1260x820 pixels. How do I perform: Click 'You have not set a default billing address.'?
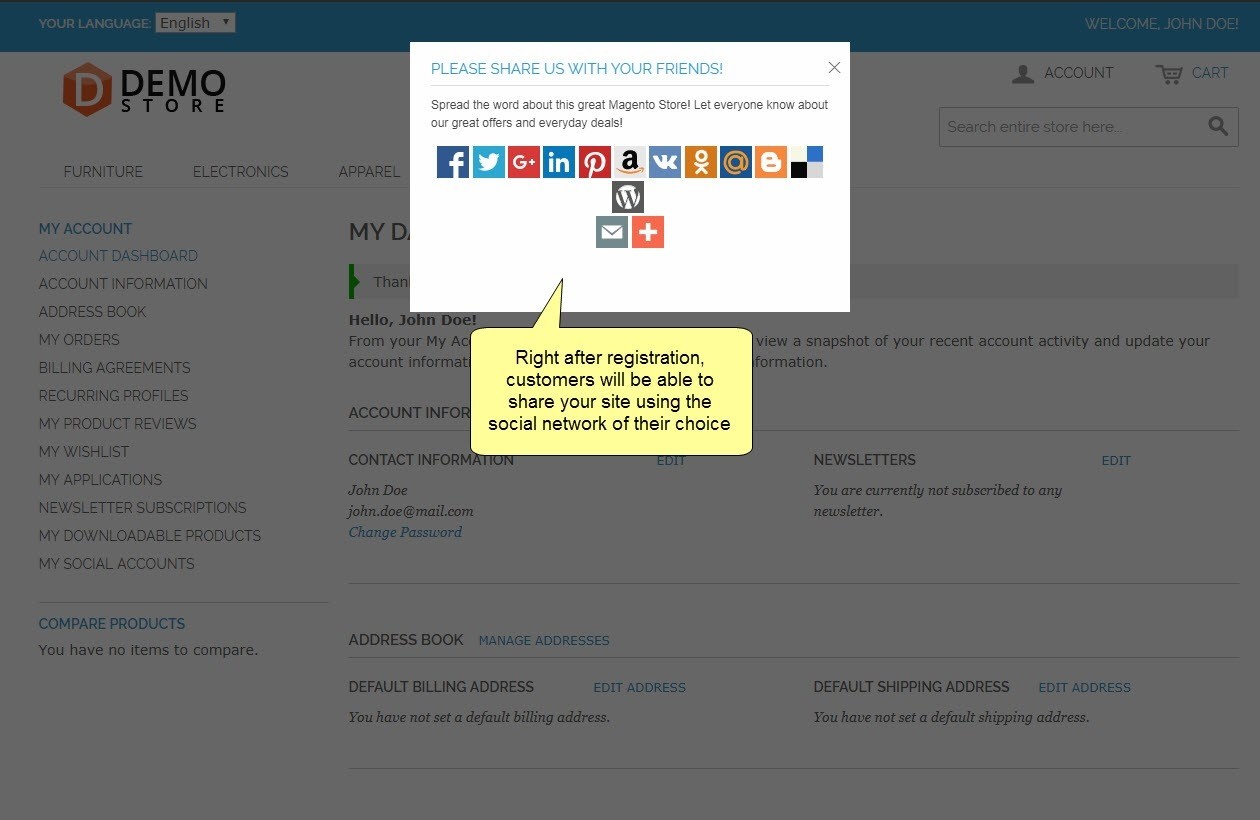pos(479,717)
